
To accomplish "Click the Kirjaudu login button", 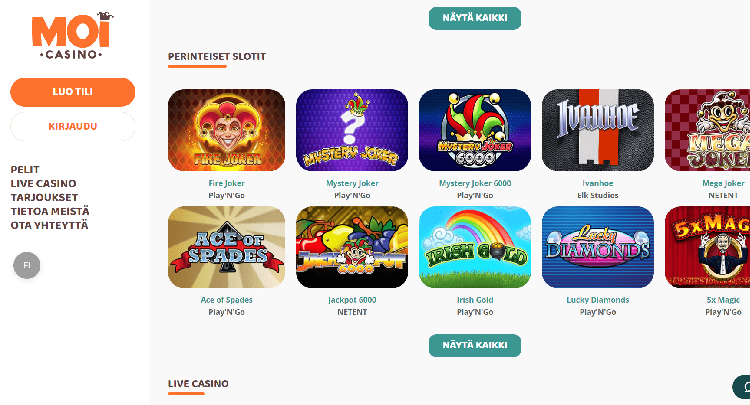I will point(73,126).
